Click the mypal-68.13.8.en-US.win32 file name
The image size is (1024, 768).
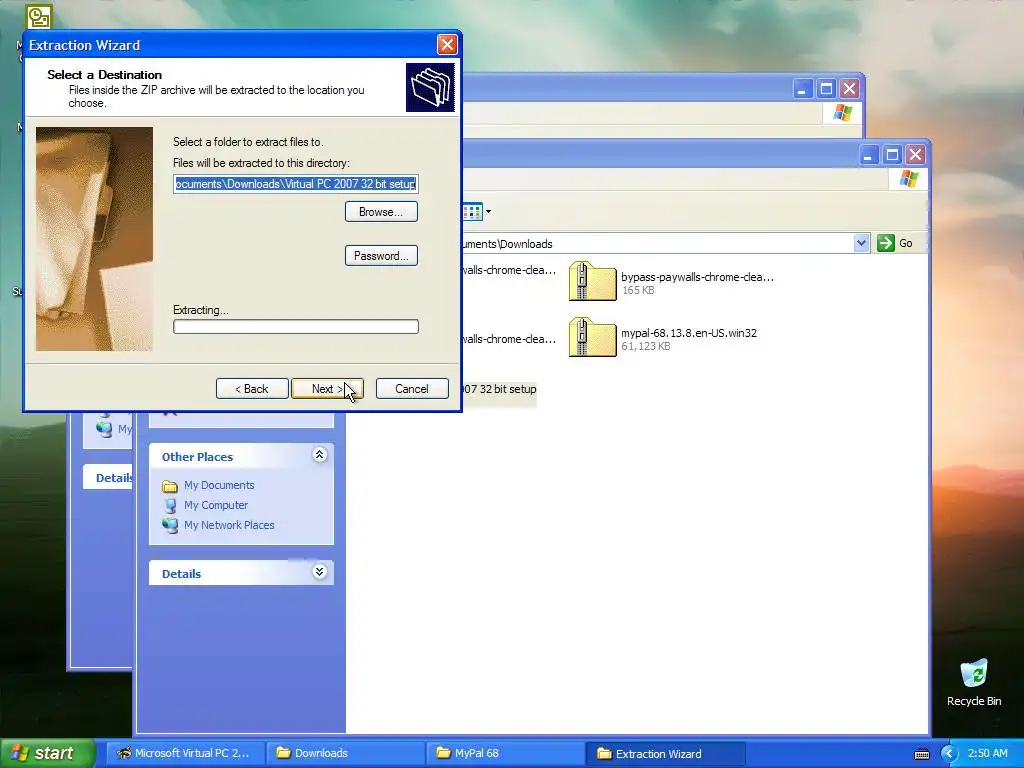coord(688,333)
